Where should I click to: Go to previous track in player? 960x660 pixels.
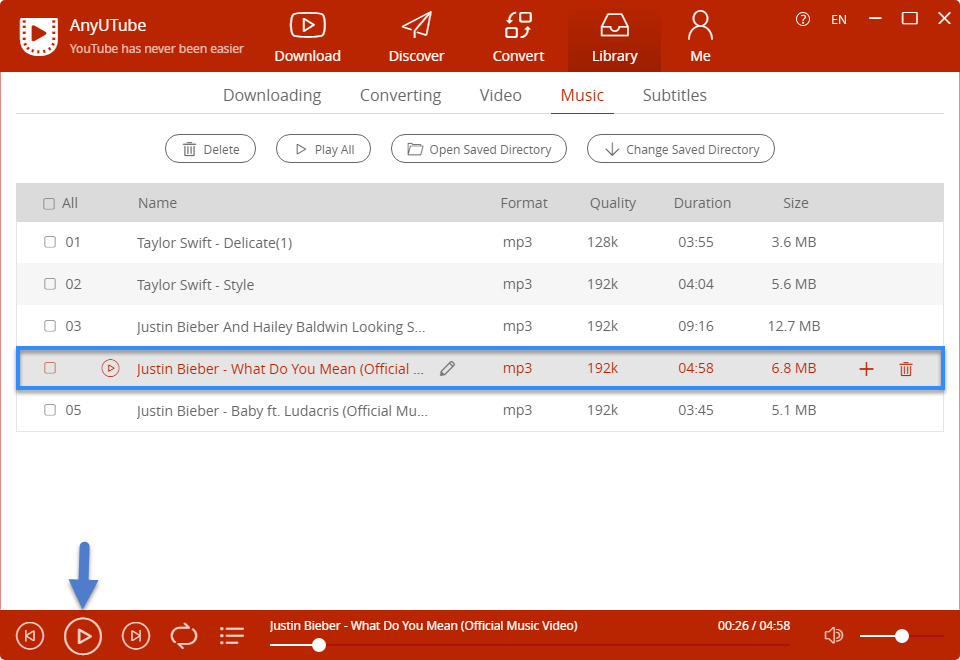(30, 636)
